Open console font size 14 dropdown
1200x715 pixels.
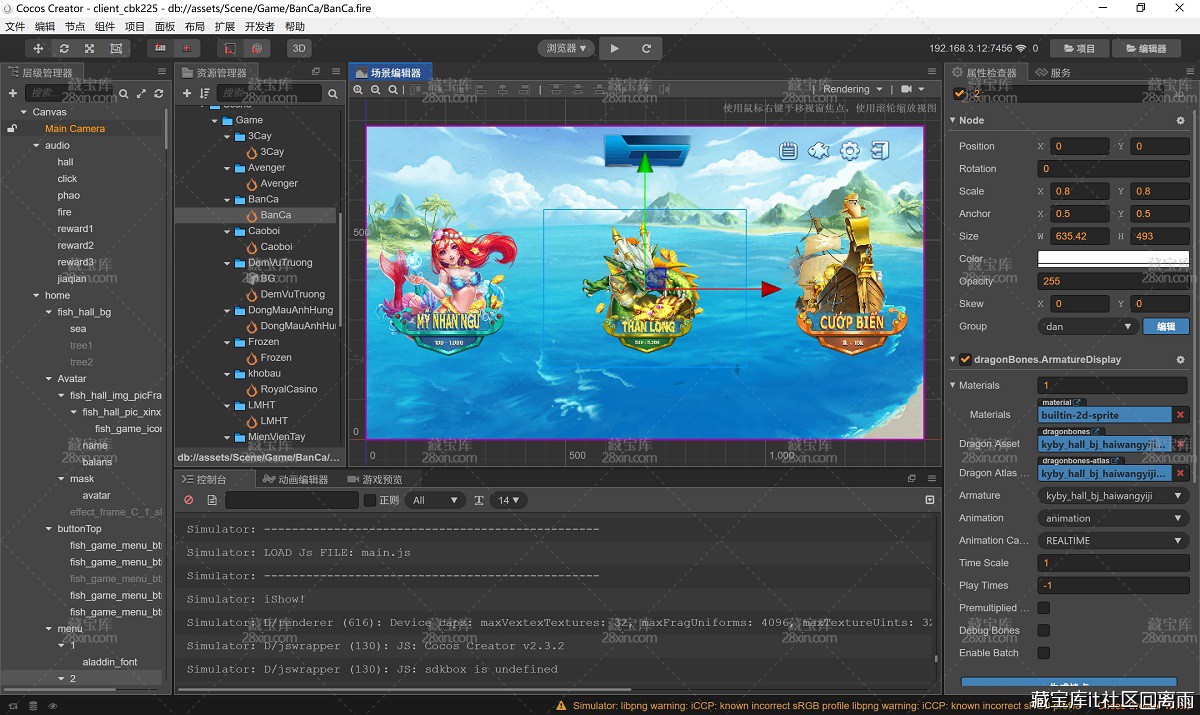pyautogui.click(x=510, y=500)
